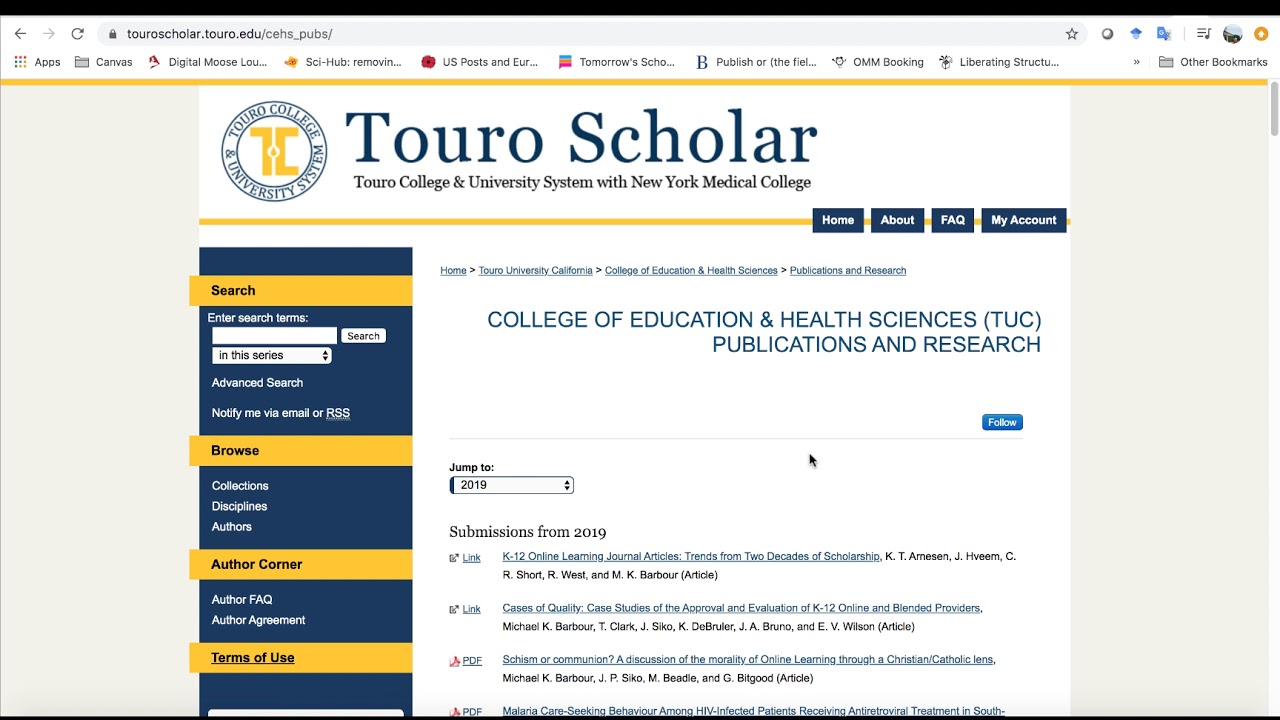The image size is (1280, 720).
Task: Go back using browser back arrow
Action: coord(20,33)
